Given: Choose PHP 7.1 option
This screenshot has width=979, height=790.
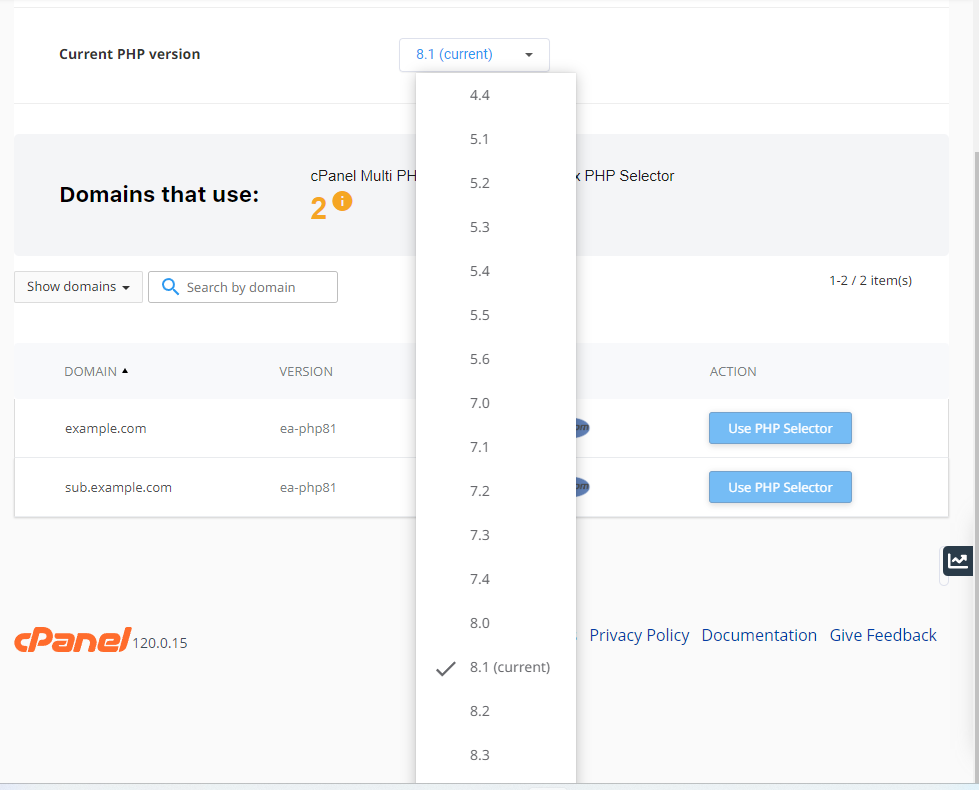Looking at the screenshot, I should click(496, 448).
